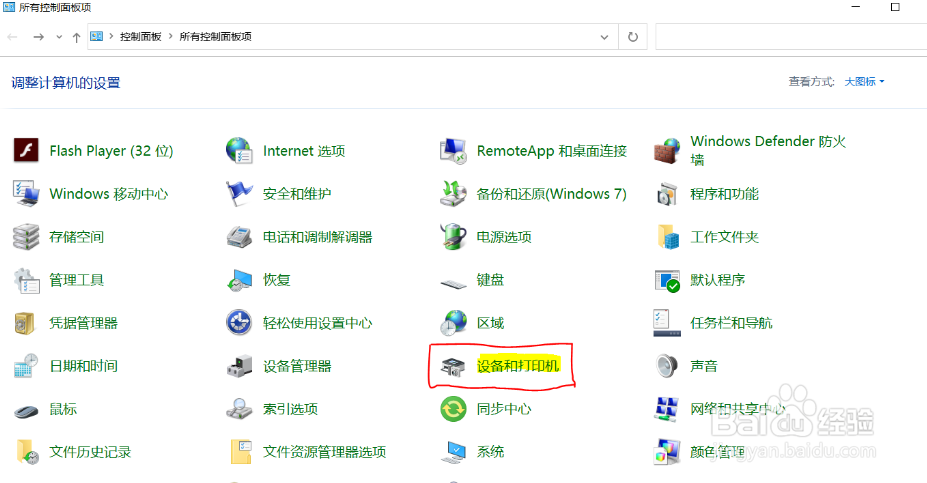The height and width of the screenshot is (483, 927).
Task: Open the 系统 text link
Action: [x=490, y=452]
